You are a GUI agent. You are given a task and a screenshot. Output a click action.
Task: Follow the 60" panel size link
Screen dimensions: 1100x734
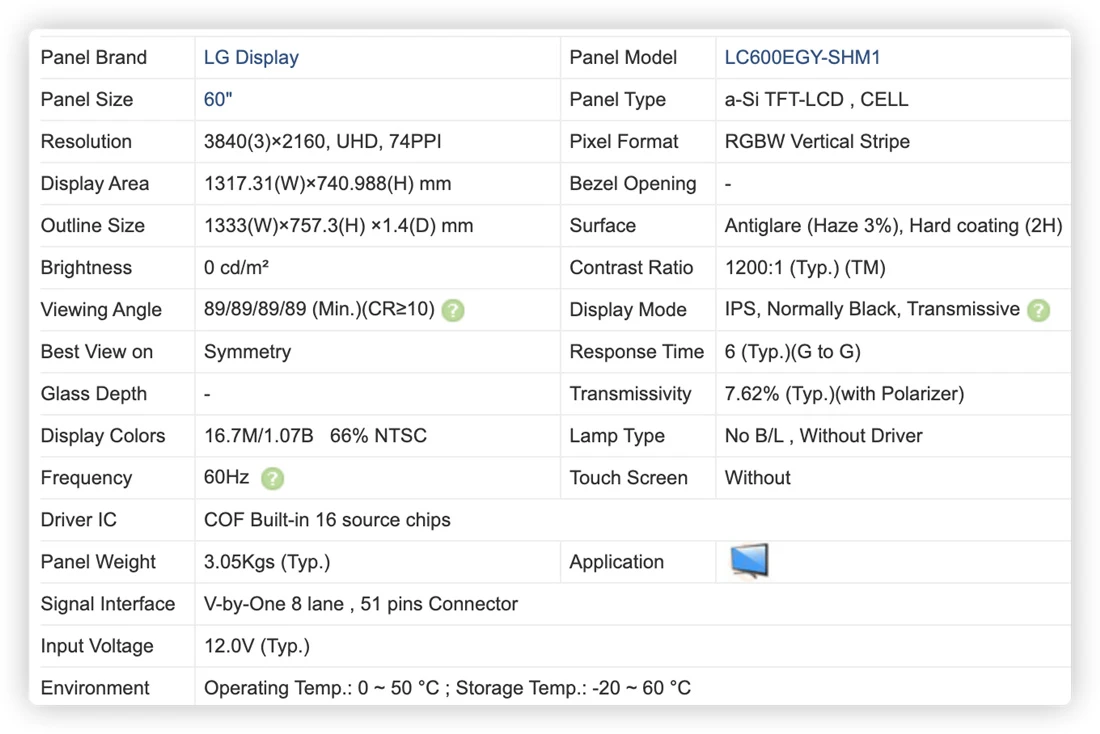tap(217, 100)
